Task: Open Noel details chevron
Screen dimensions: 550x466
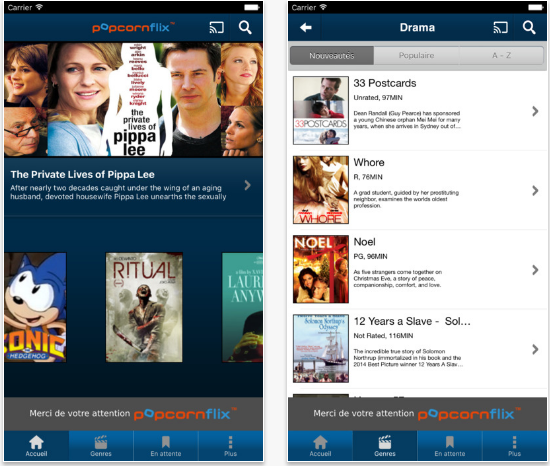Action: [x=535, y=270]
